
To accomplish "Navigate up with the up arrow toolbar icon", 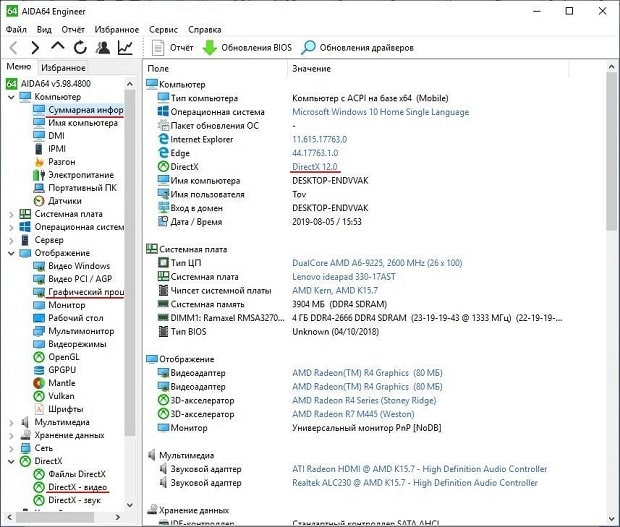I will coord(58,47).
